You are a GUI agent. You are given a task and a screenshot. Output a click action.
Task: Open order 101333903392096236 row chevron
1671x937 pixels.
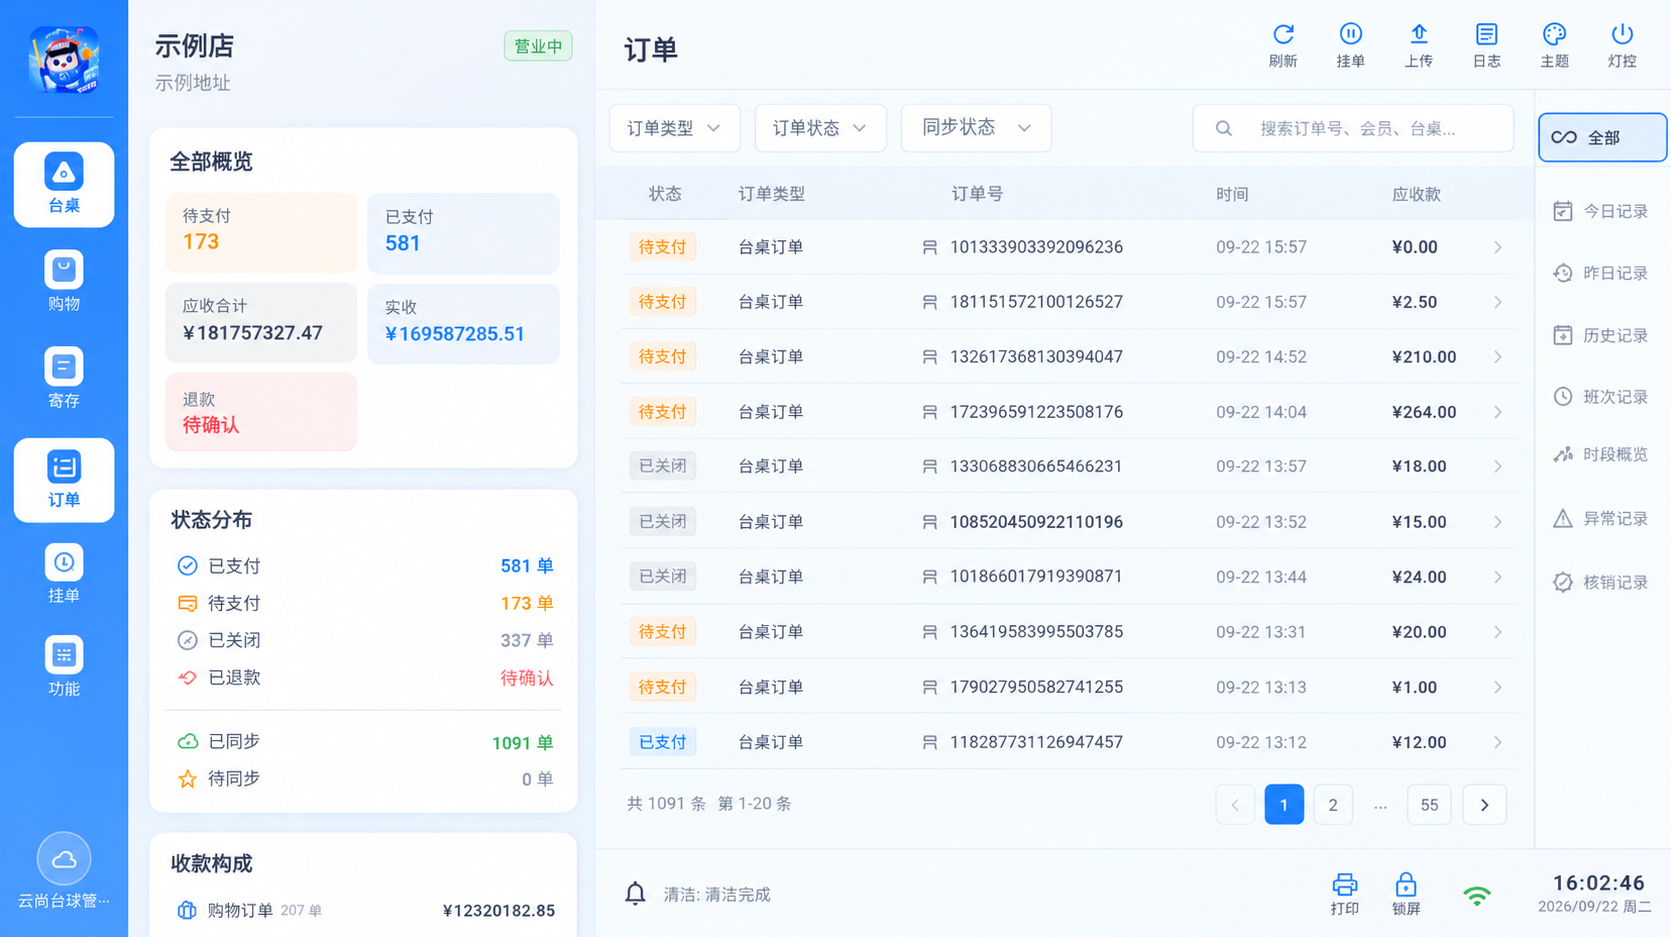[x=1498, y=247]
